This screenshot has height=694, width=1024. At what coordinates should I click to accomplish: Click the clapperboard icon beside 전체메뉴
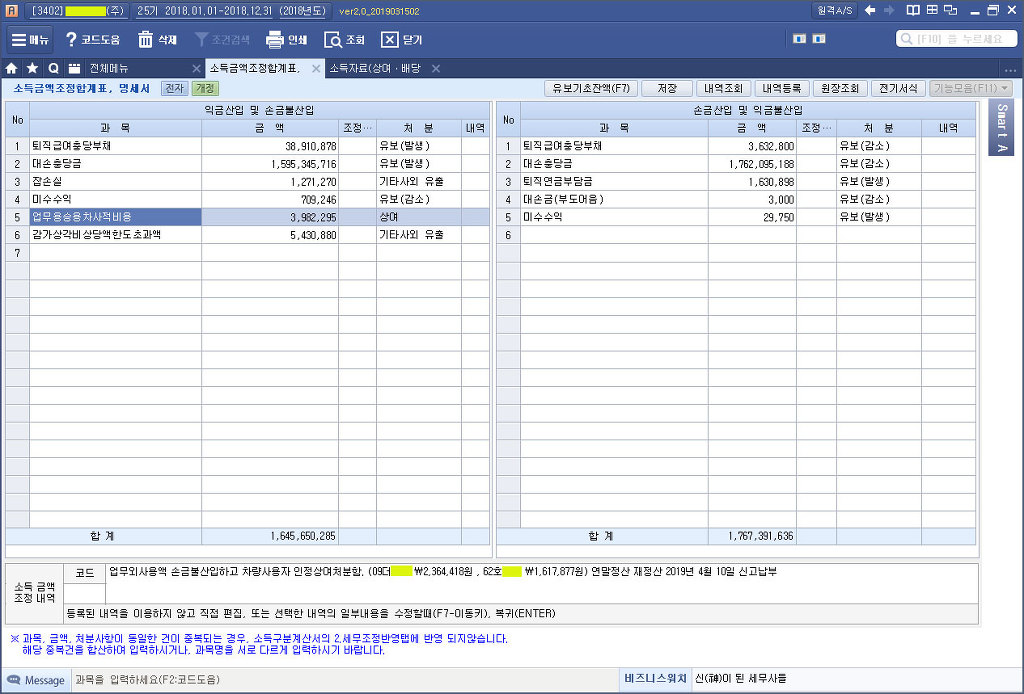74,68
